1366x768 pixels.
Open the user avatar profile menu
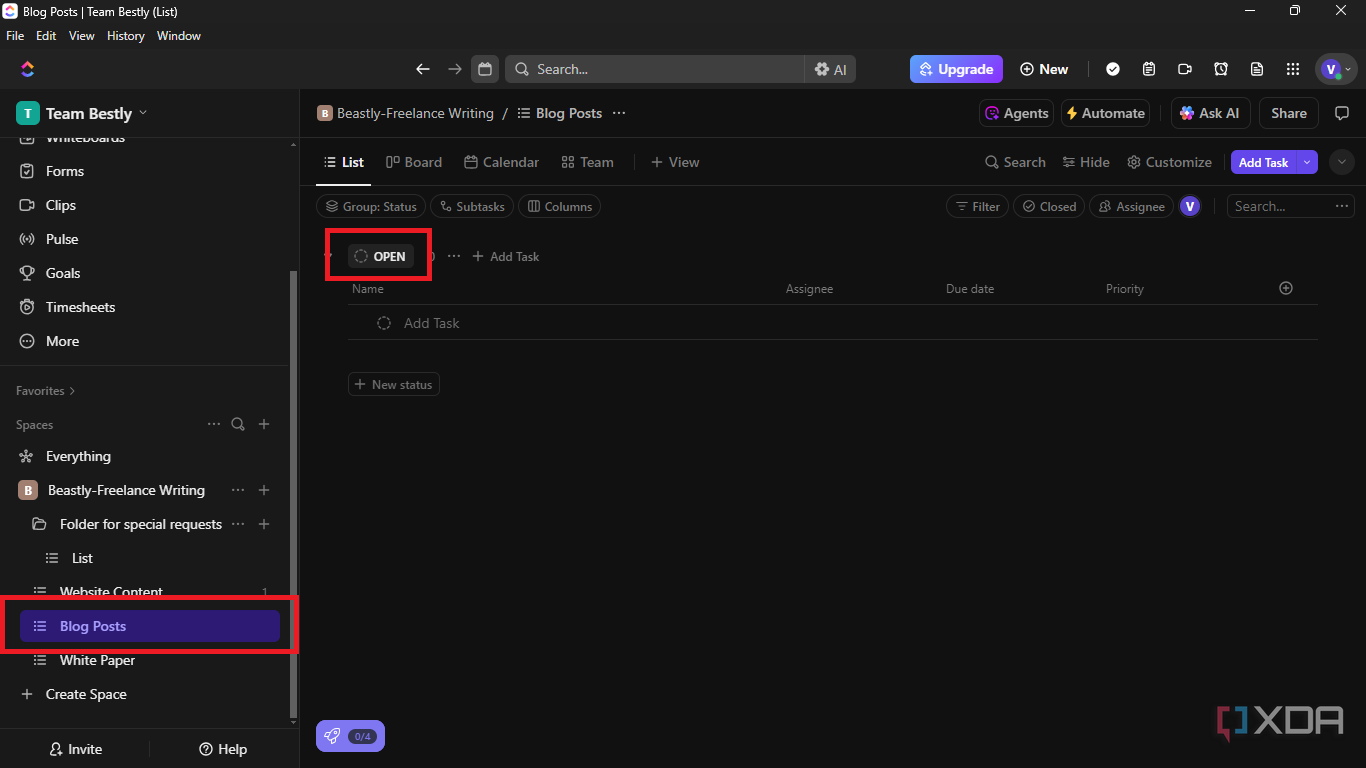coord(1335,69)
